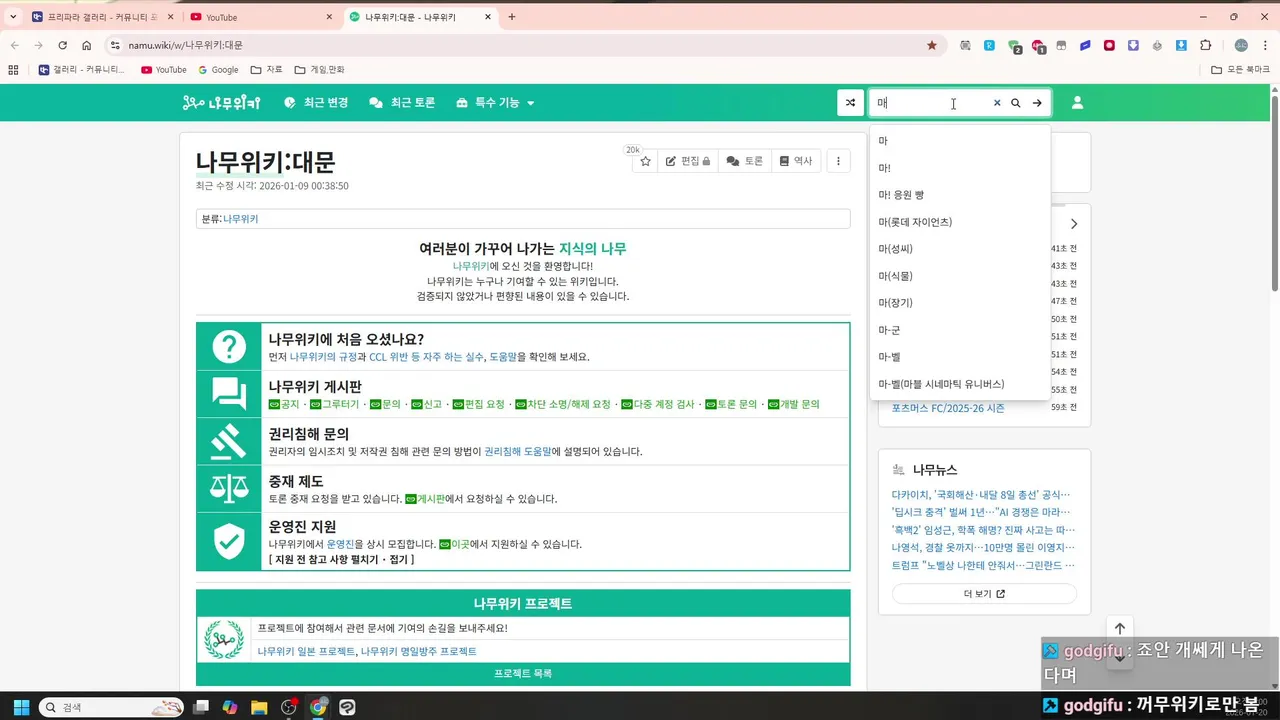
Task: Bookmark this page with the star in the address bar
Action: [x=932, y=45]
